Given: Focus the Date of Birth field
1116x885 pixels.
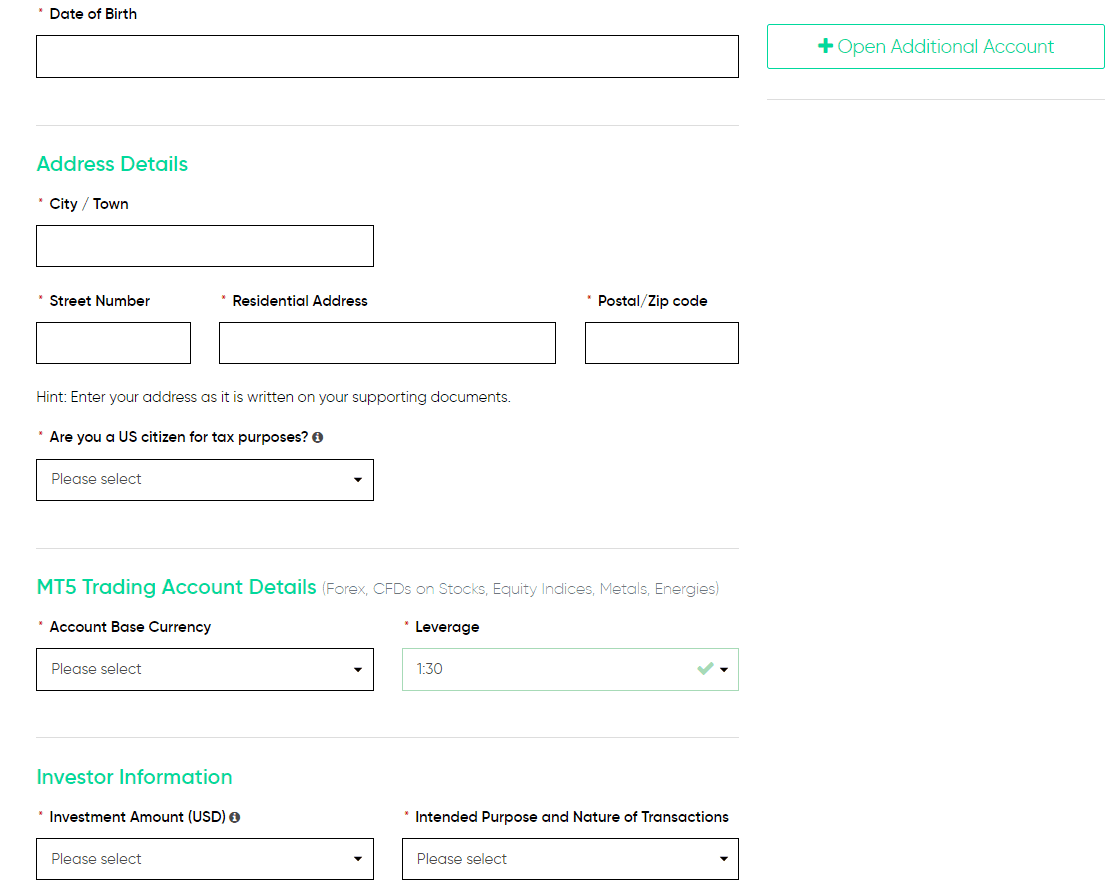Looking at the screenshot, I should pos(387,56).
